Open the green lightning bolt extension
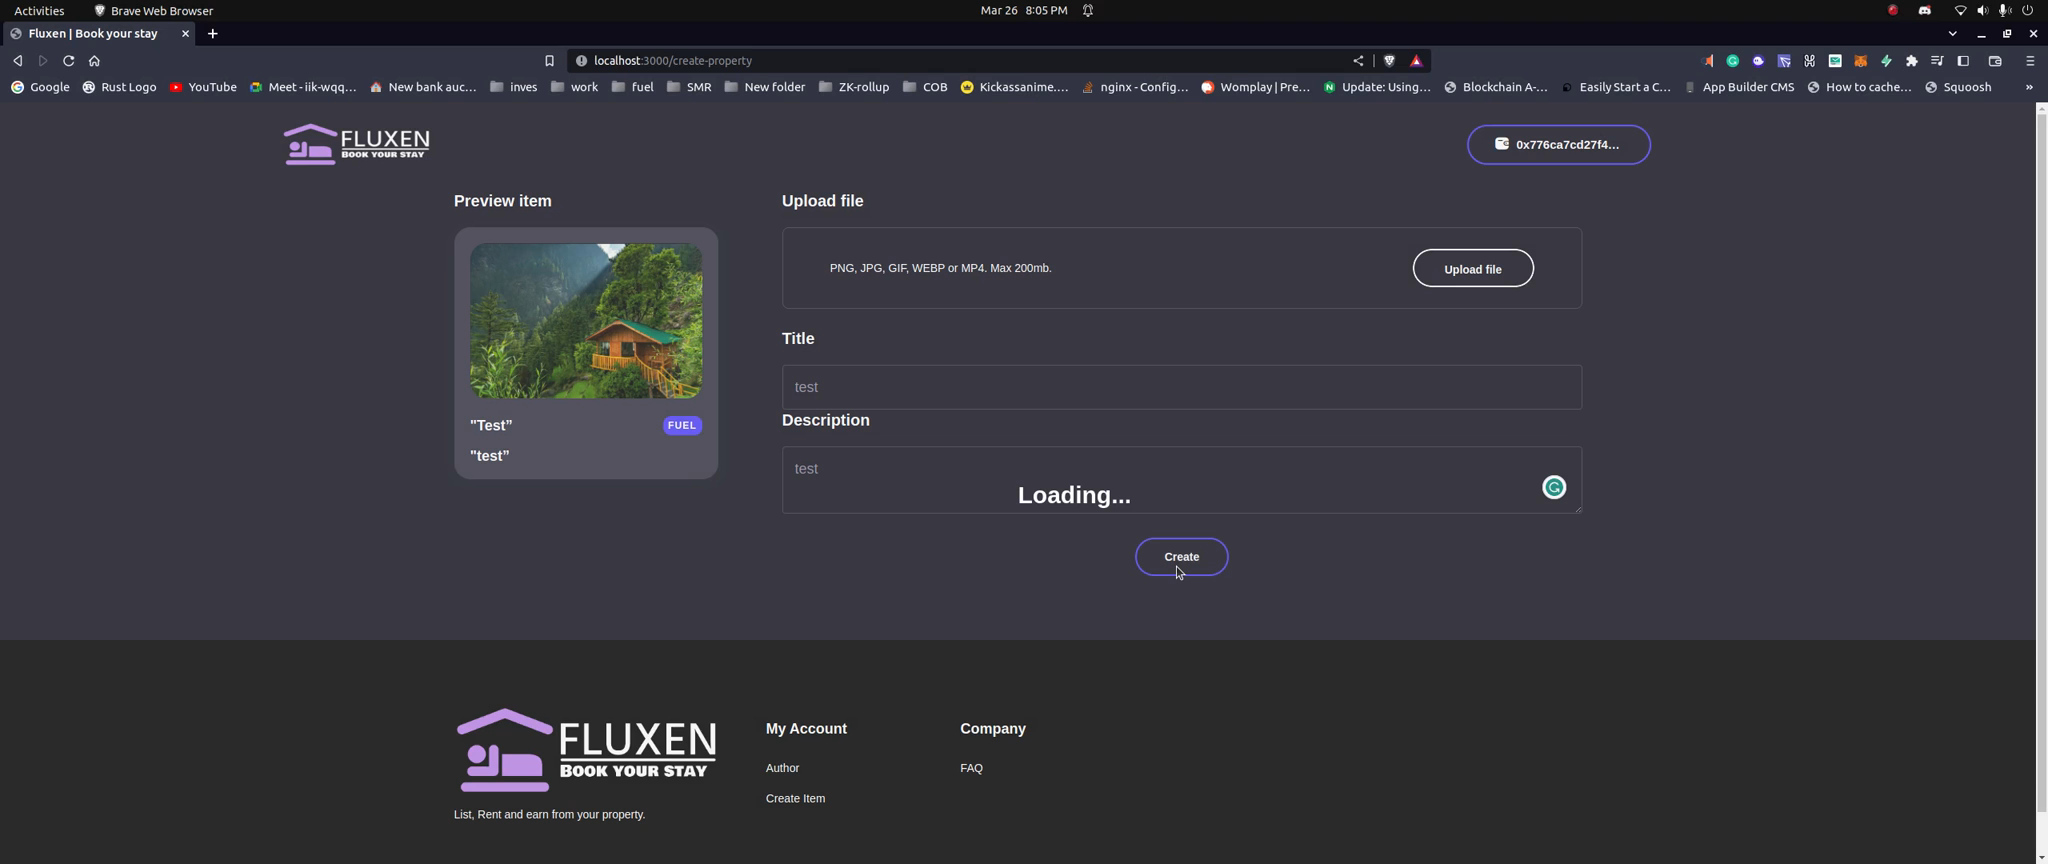2048x864 pixels. point(1886,61)
